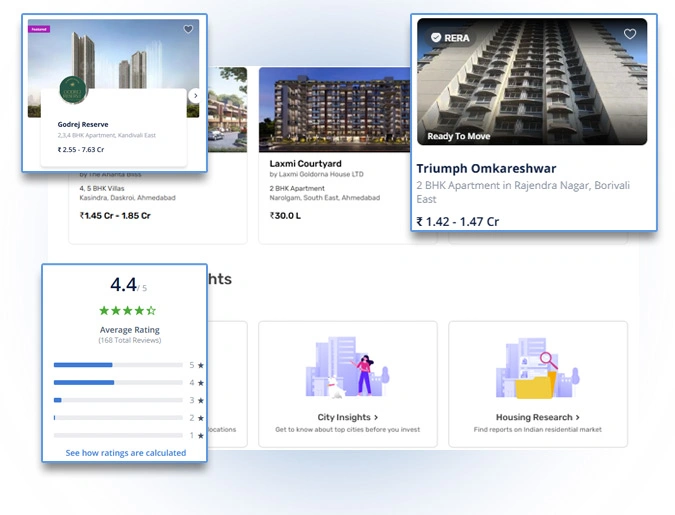675x515 pixels.
Task: Click the round Godrej developer logo
Action: [x=72, y=90]
